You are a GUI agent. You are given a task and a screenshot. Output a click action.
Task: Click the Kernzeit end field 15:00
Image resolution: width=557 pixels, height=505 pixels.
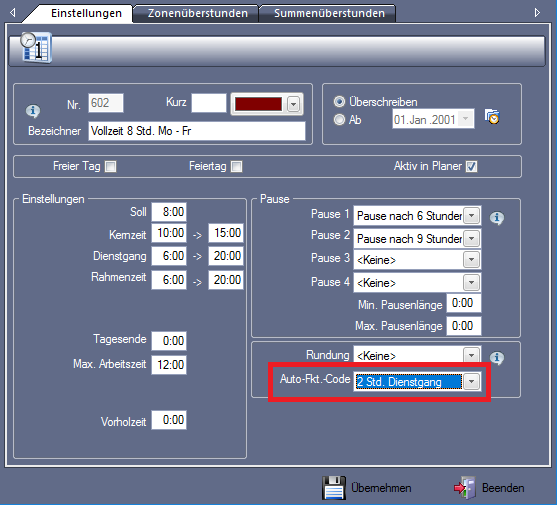pyautogui.click(x=226, y=233)
